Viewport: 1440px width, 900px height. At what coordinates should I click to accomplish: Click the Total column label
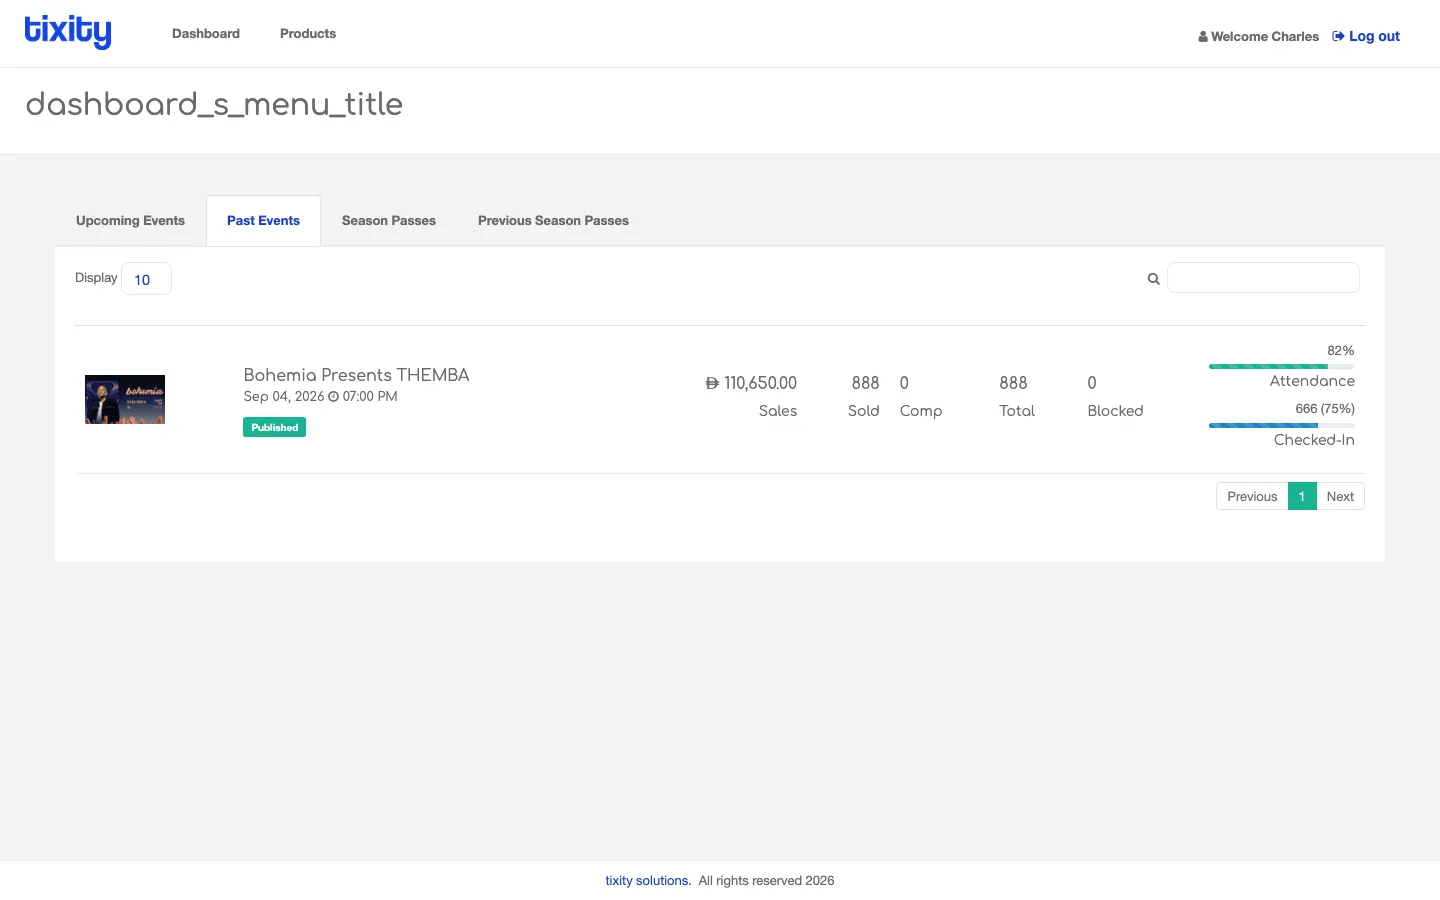[x=1017, y=411]
